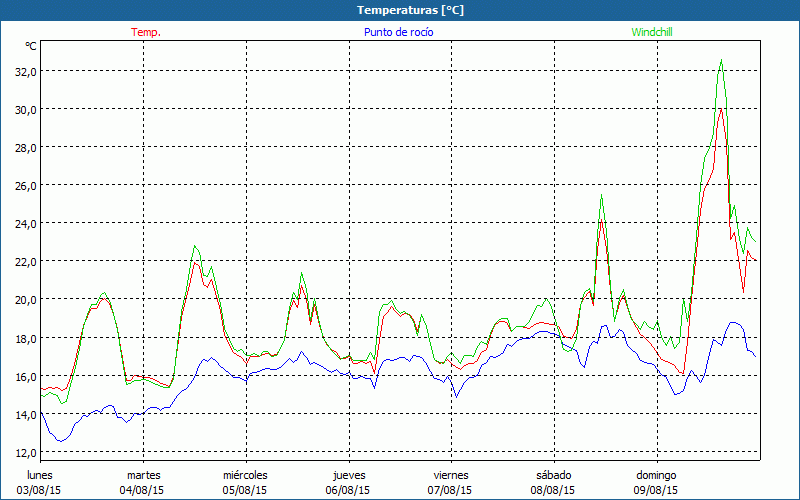Select the viernes 07/08/15 date marker
Screen dimensions: 800x500
coord(450,482)
